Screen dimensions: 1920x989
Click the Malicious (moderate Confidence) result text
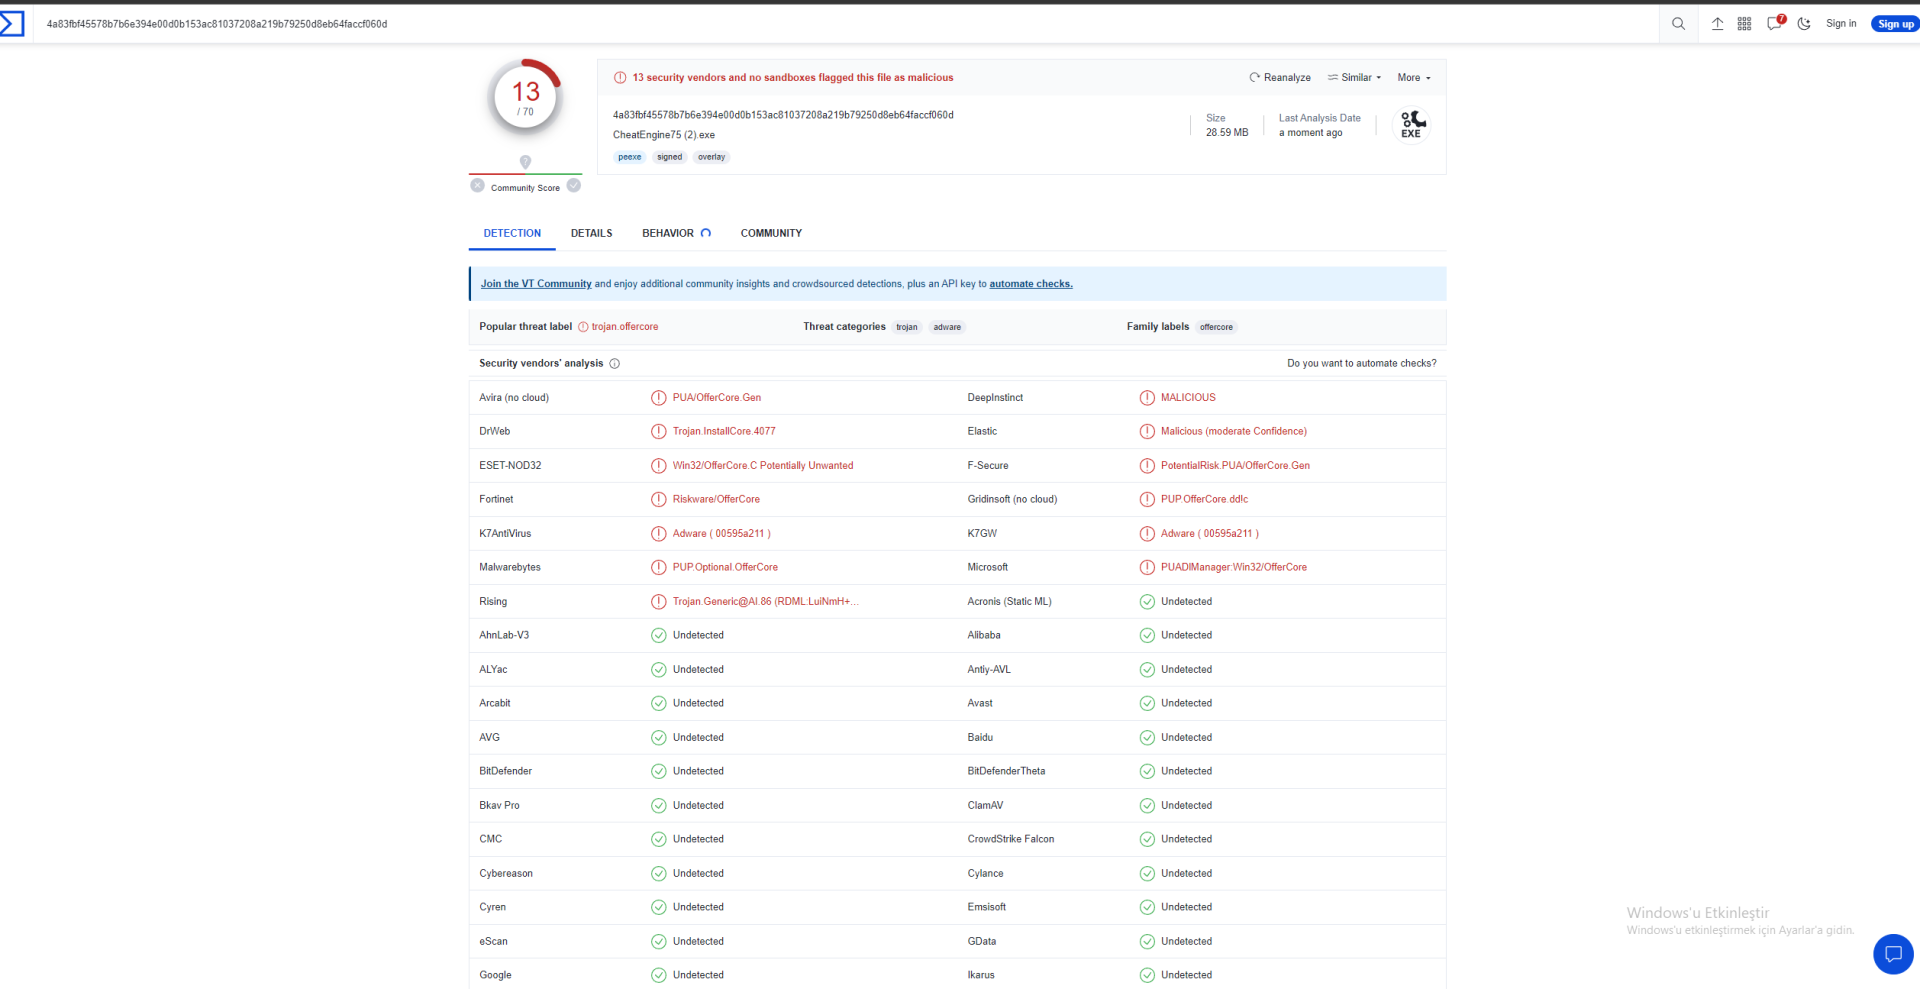[1234, 432]
